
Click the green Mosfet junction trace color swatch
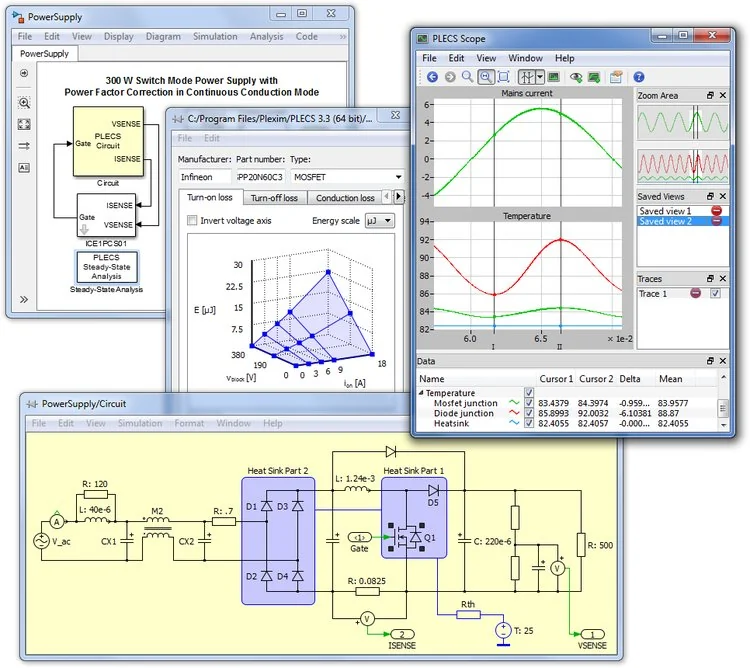pyautogui.click(x=514, y=403)
